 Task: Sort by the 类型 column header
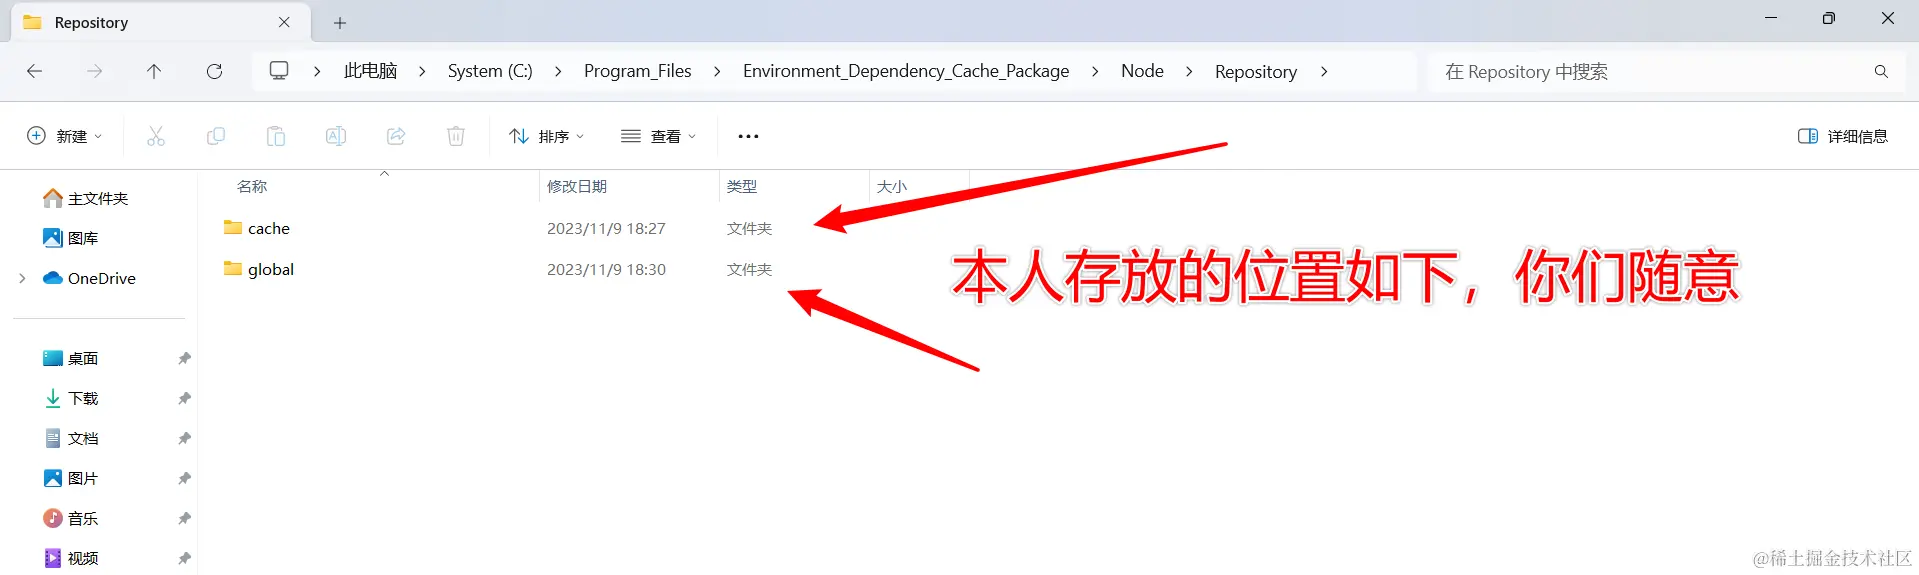pos(742,186)
